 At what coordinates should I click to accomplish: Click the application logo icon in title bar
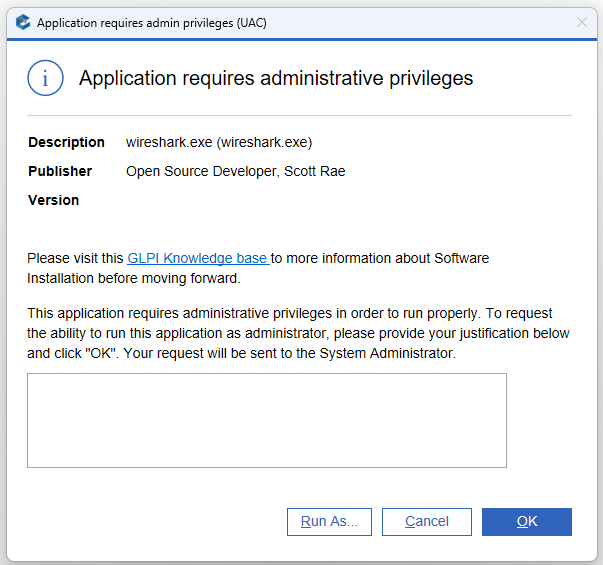coord(23,22)
